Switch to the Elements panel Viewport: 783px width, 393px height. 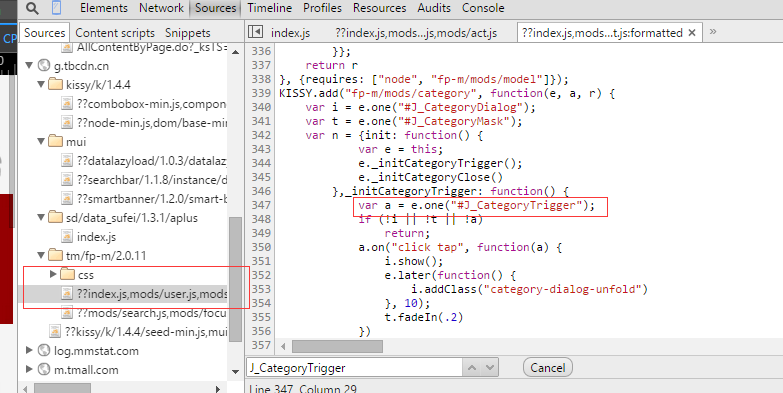pos(104,8)
